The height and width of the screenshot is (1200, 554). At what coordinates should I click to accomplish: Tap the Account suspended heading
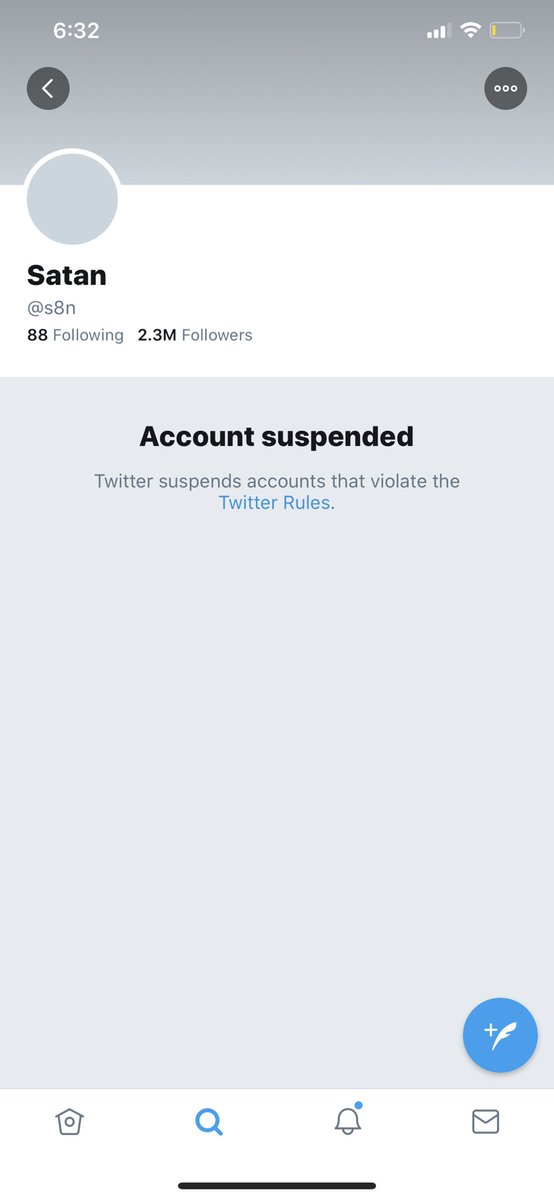pyautogui.click(x=276, y=436)
